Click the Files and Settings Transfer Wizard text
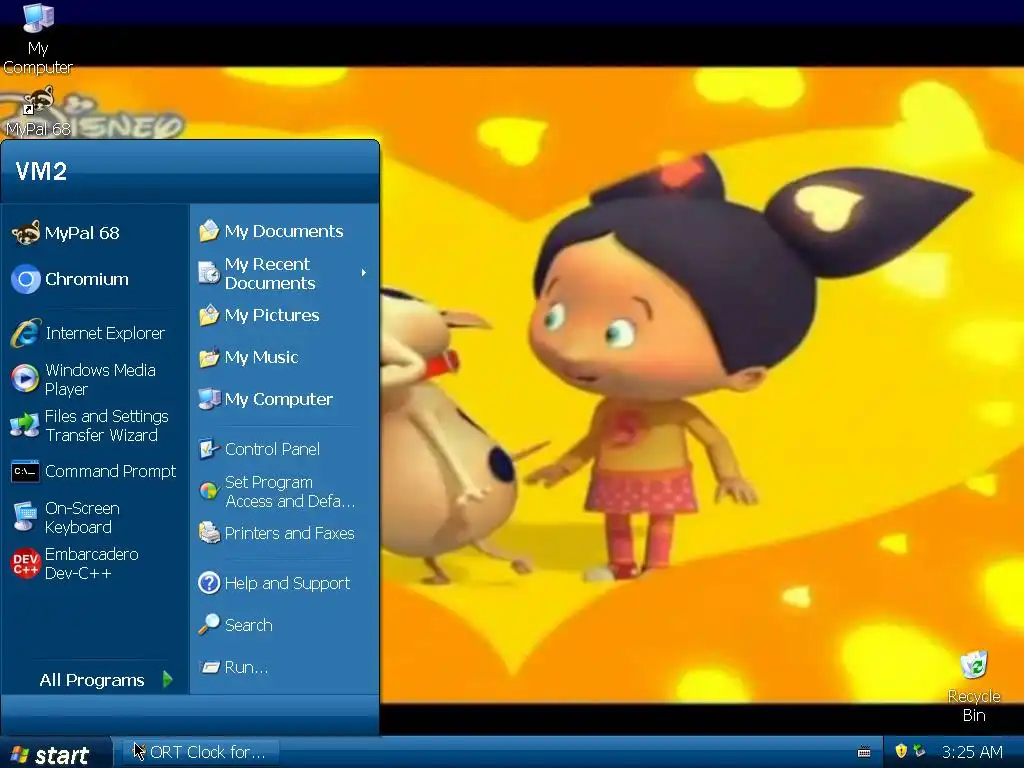Image resolution: width=1024 pixels, height=768 pixels. tap(106, 426)
